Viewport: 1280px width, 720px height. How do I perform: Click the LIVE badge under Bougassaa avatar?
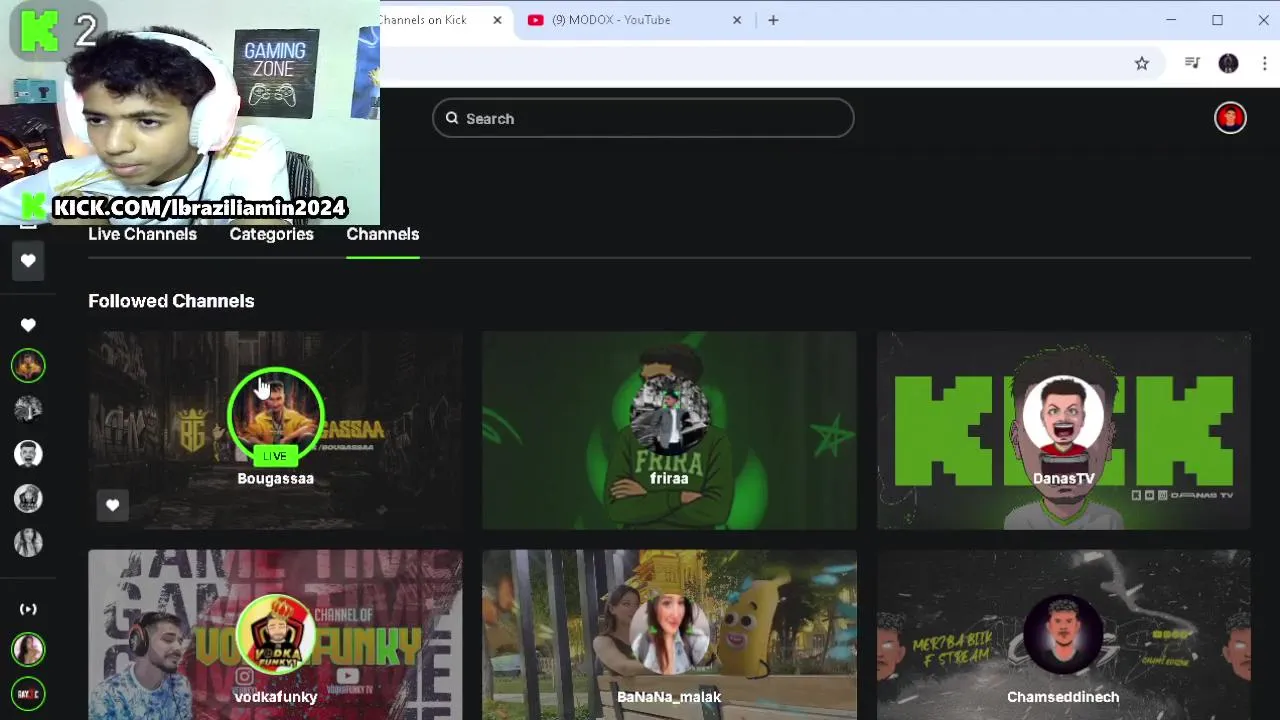(275, 456)
